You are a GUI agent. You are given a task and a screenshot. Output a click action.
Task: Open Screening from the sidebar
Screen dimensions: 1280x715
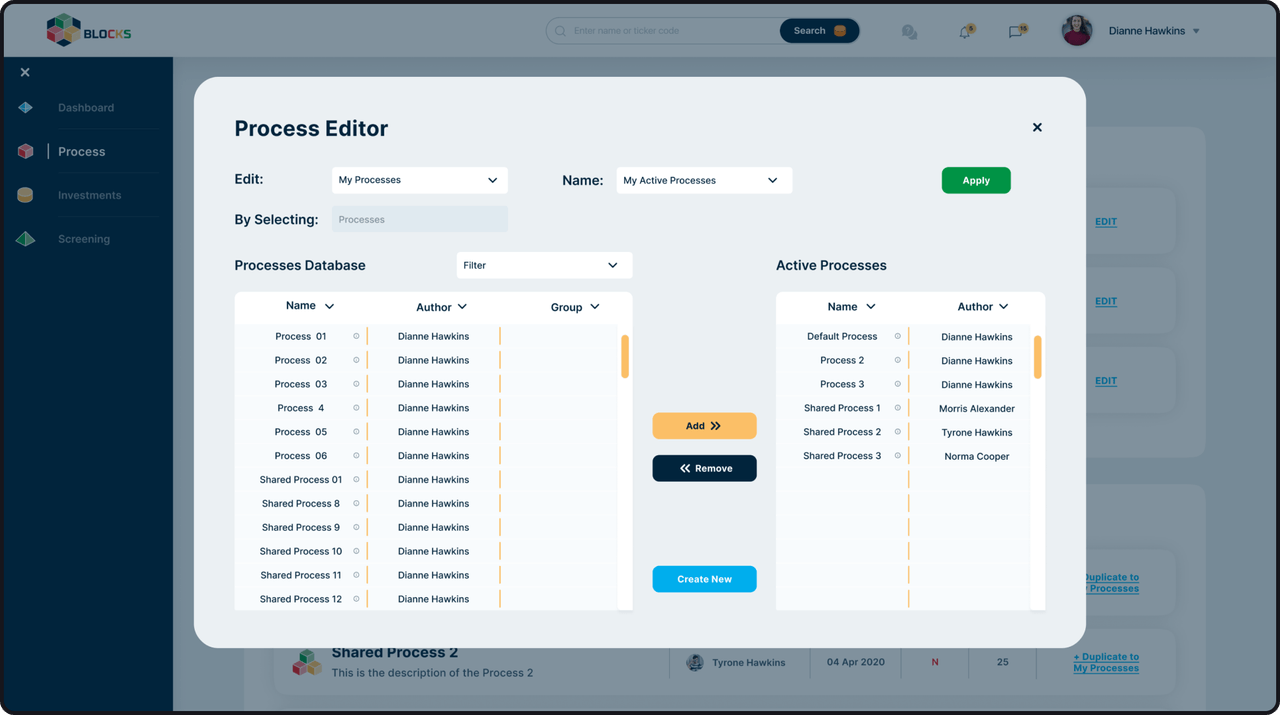[x=83, y=239]
